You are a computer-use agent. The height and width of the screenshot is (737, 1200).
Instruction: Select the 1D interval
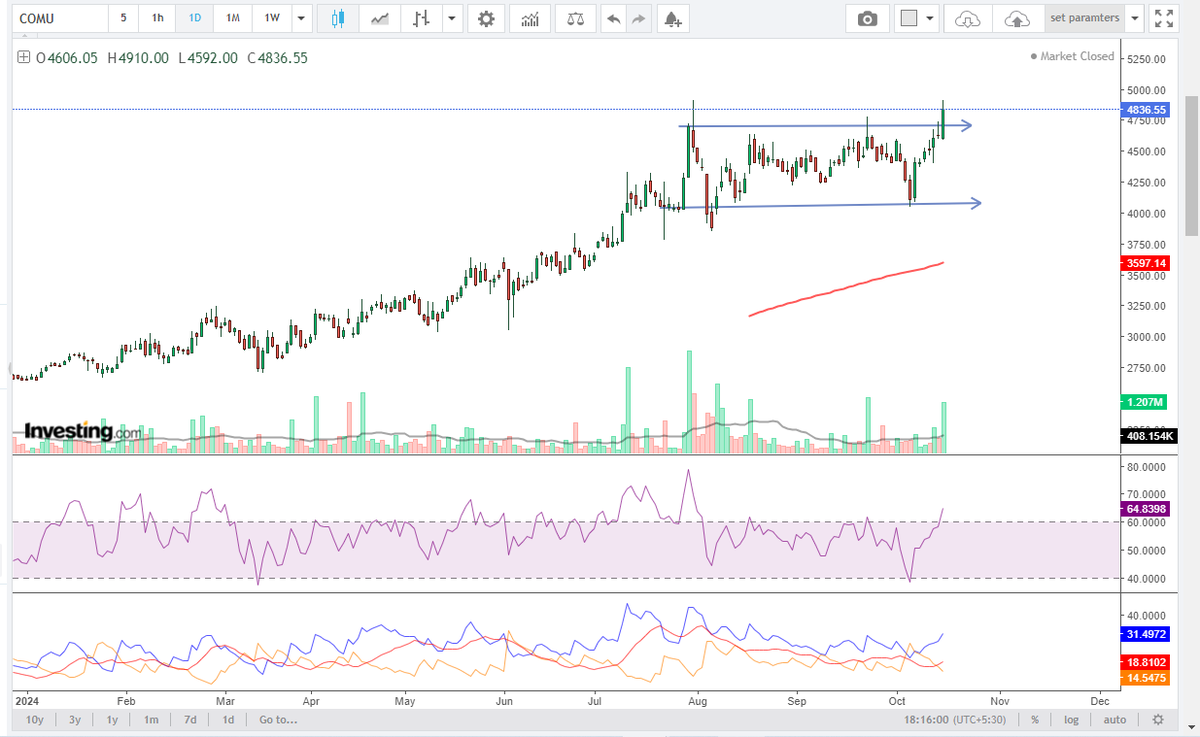tap(194, 18)
